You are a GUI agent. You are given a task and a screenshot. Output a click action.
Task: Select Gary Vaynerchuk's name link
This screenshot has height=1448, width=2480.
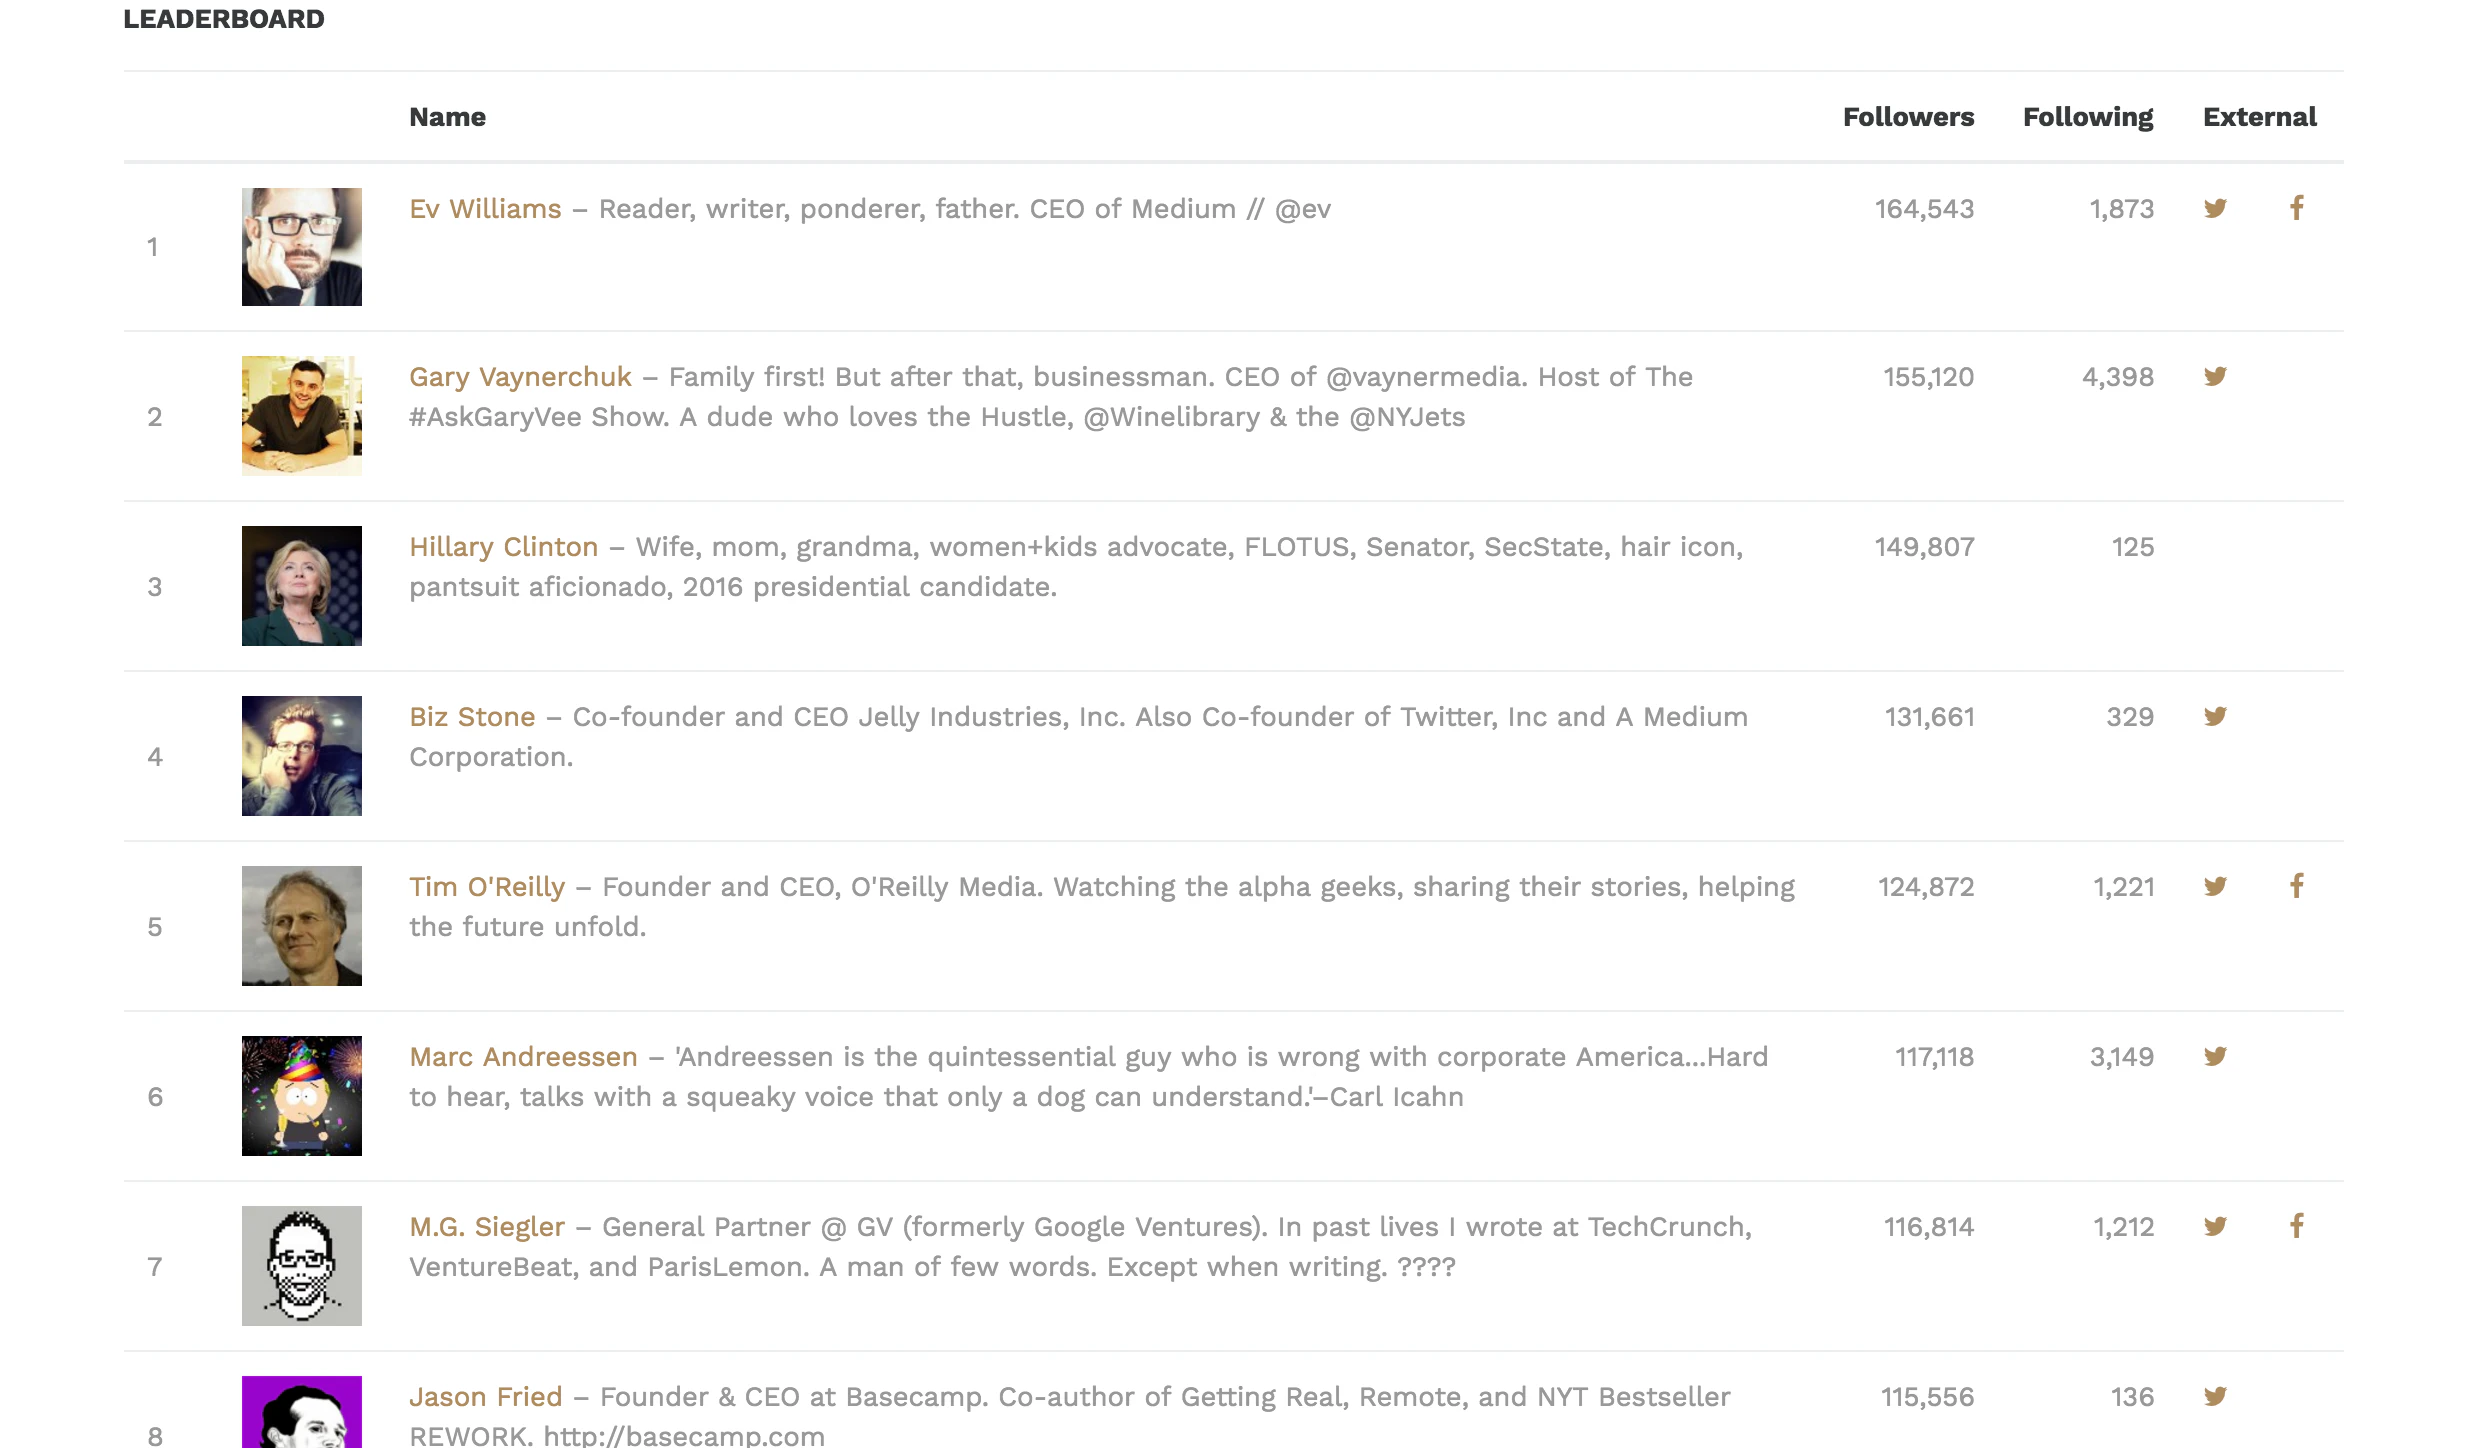[x=520, y=377]
